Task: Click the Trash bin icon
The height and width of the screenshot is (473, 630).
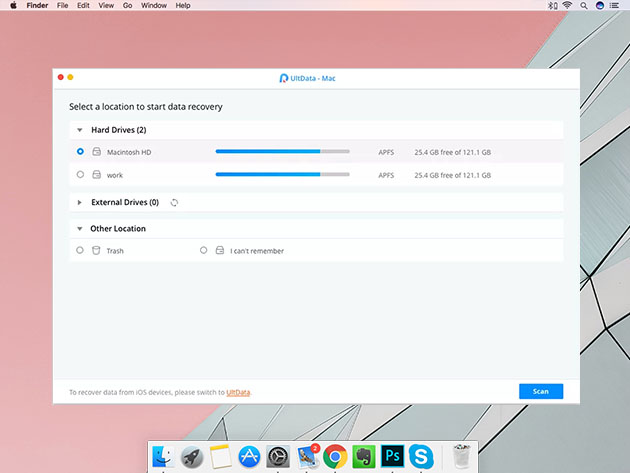Action: tap(96, 250)
